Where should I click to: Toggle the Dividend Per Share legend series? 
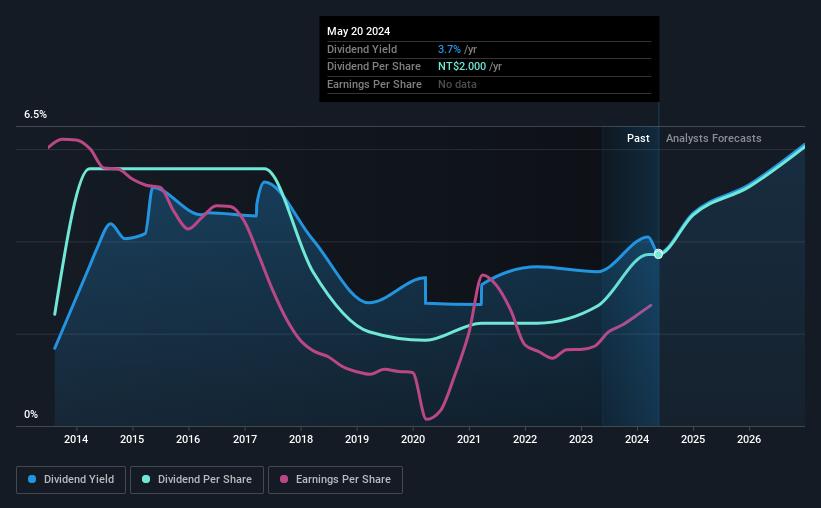197,480
